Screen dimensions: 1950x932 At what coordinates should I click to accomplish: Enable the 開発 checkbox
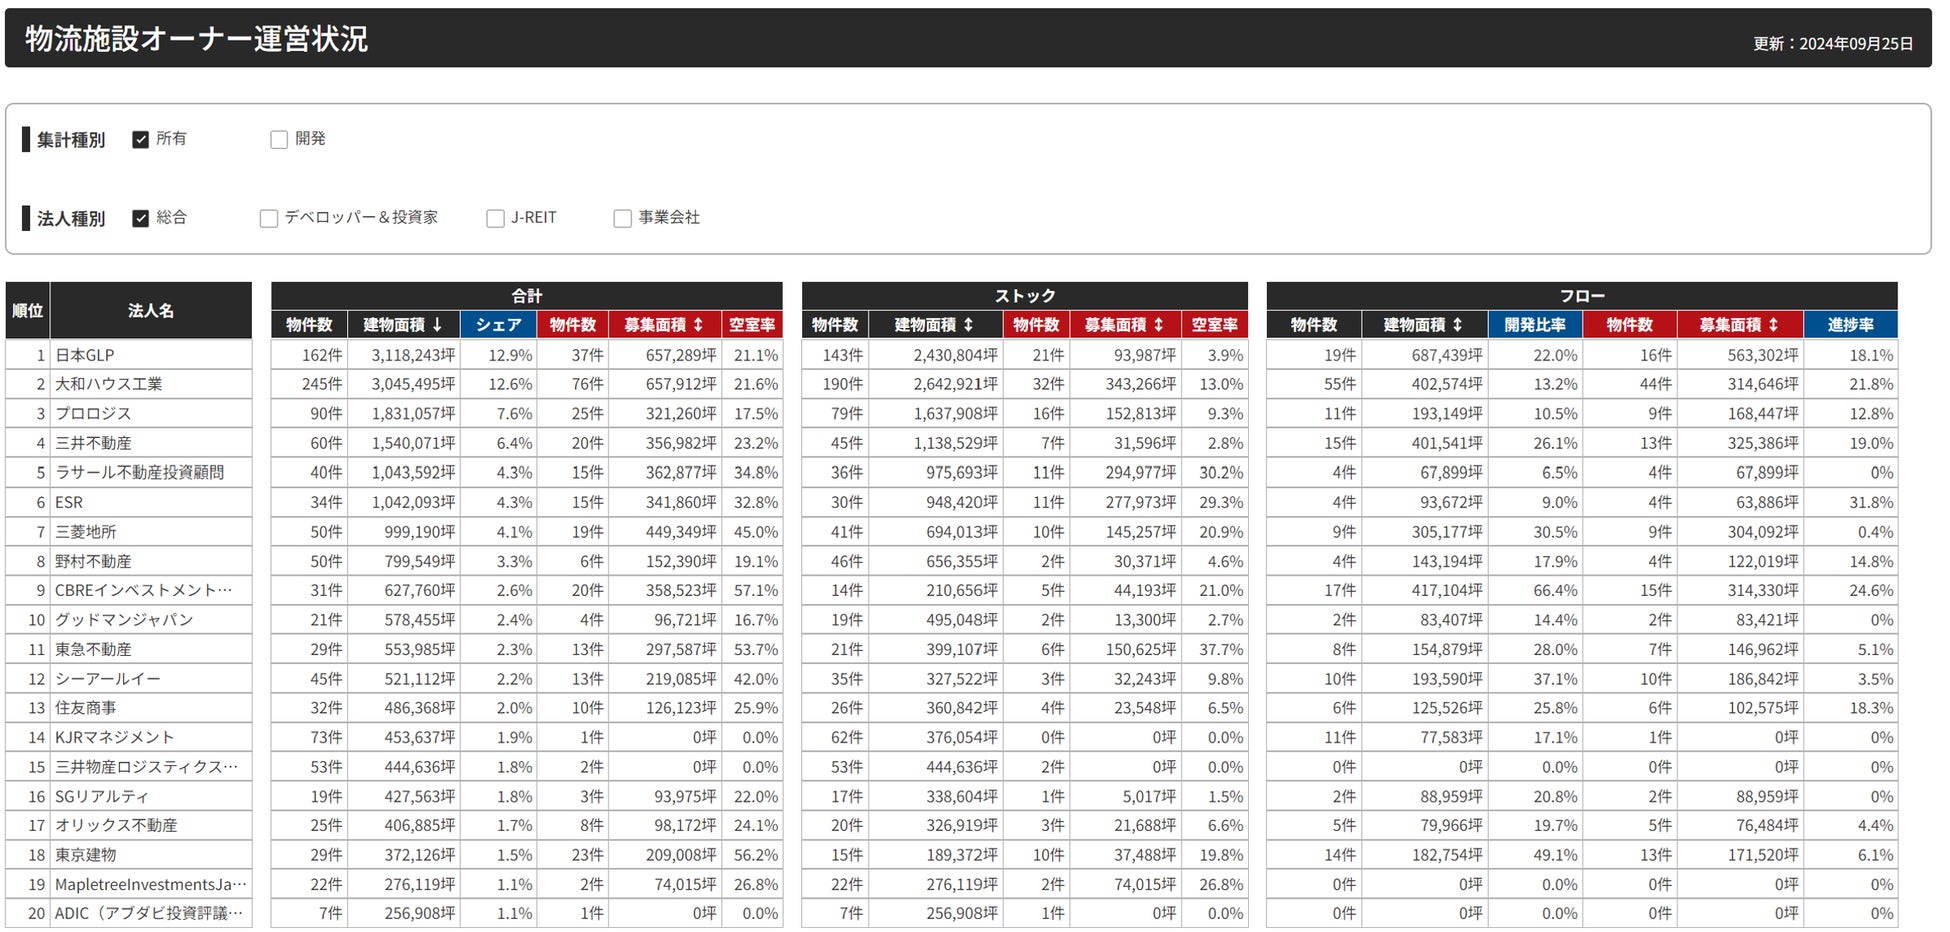[279, 140]
